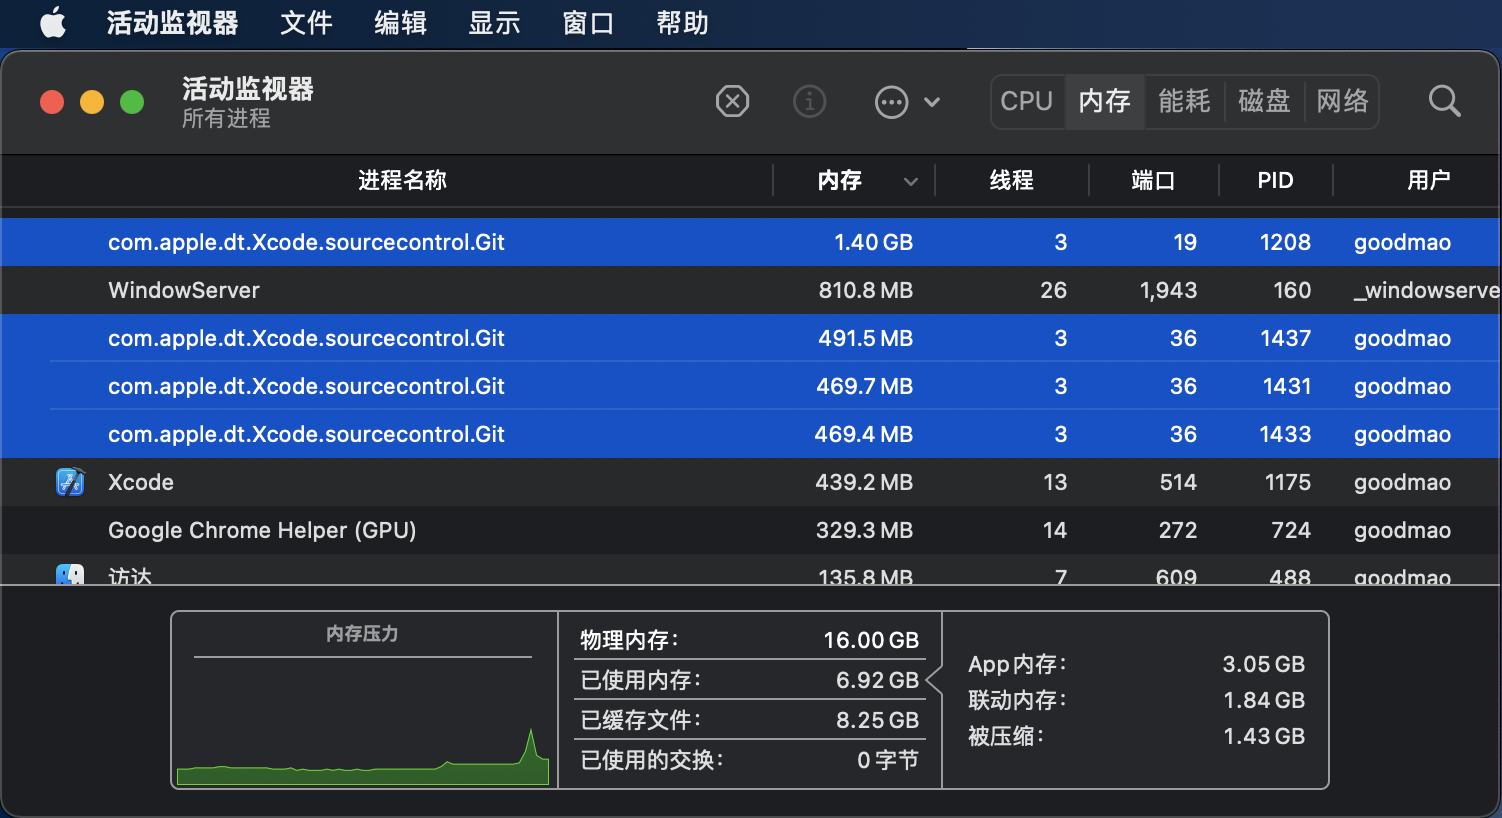1502x818 pixels.
Task: Click the _windowserver user cell
Action: [x=1426, y=290]
